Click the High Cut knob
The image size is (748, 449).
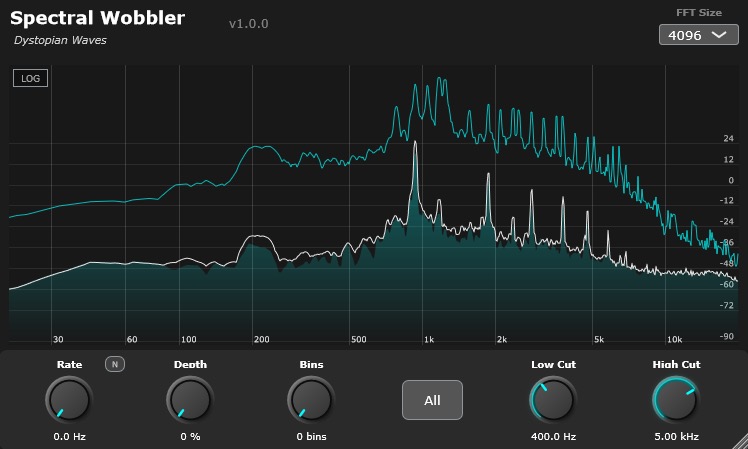tap(676, 399)
